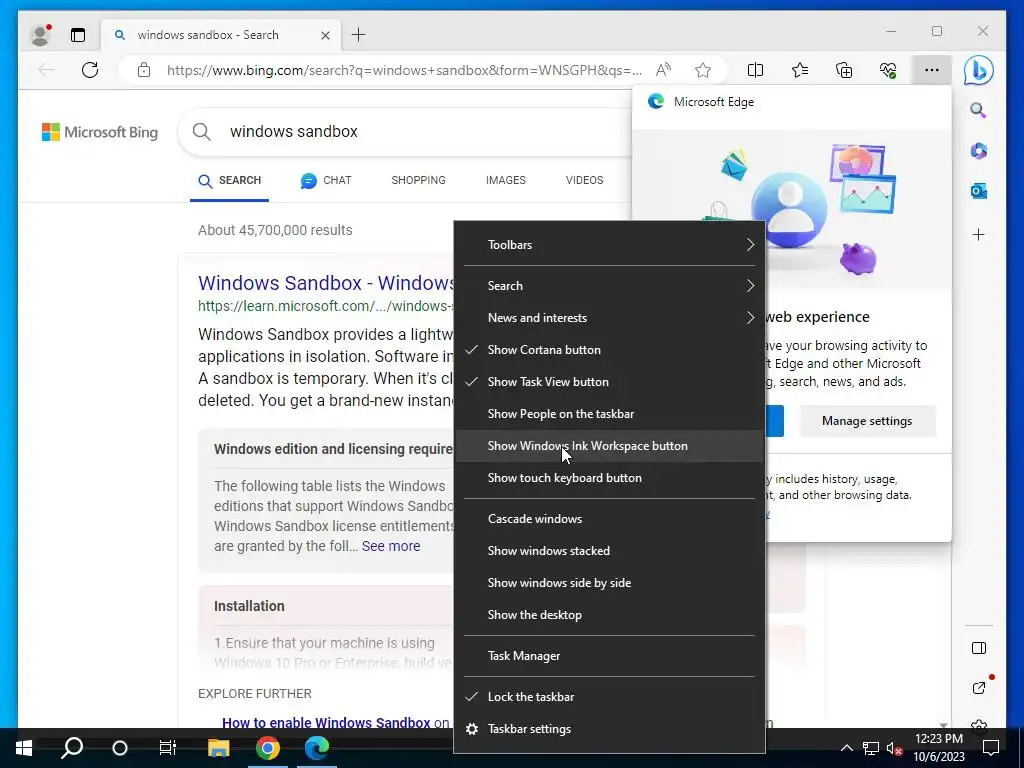Choose Show windows stacked
Viewport: 1024px width, 768px height.
click(609, 551)
